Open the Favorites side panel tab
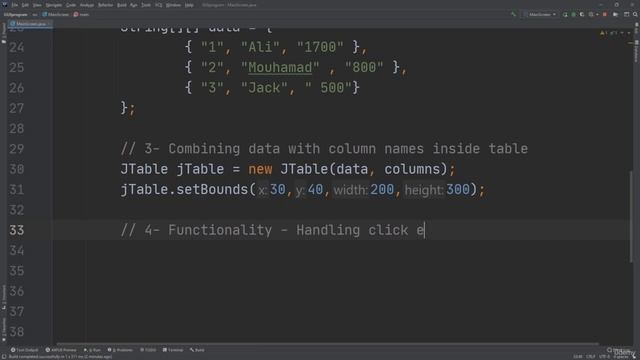Viewport: 640px width, 360px height. (4, 329)
